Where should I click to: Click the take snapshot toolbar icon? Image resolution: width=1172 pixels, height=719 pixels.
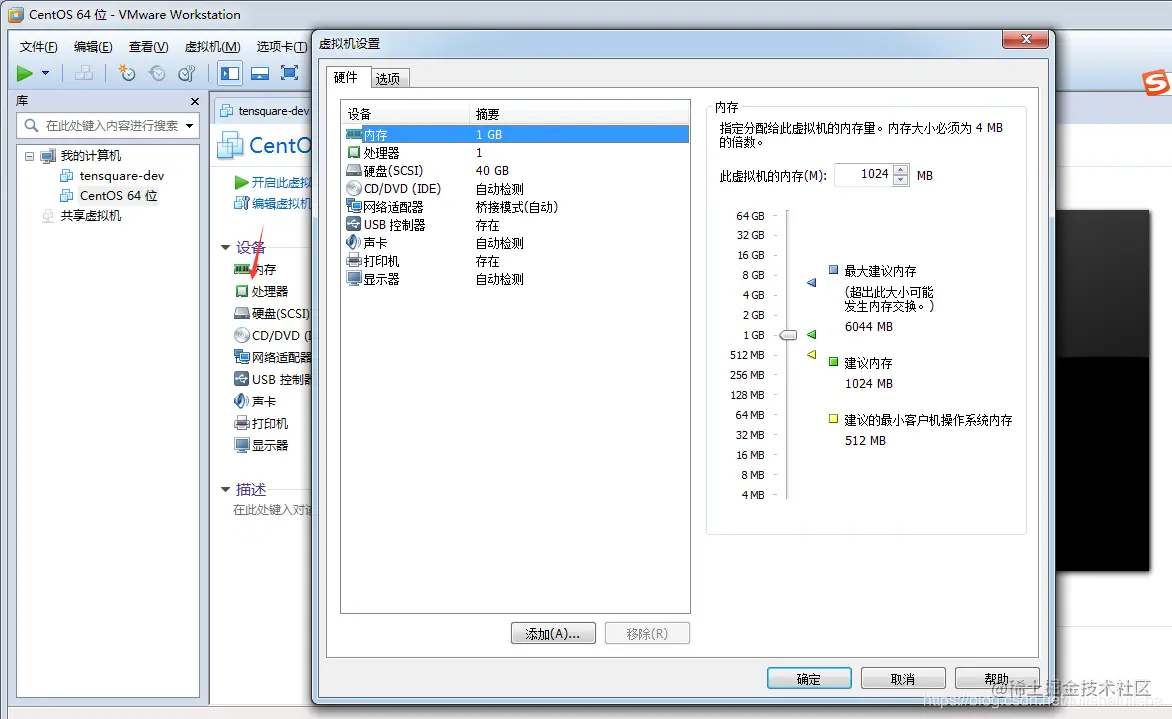[127, 73]
